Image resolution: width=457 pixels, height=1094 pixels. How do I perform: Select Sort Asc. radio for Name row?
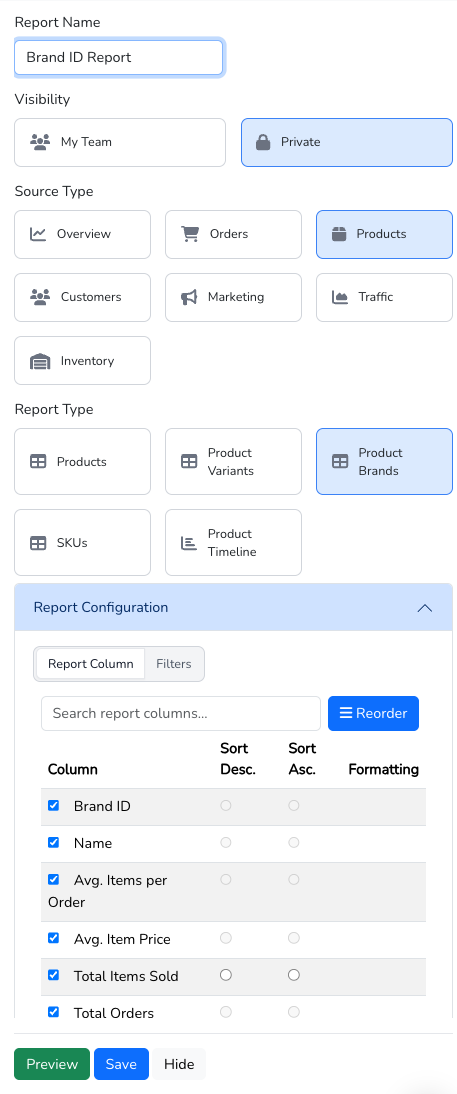[x=294, y=842]
